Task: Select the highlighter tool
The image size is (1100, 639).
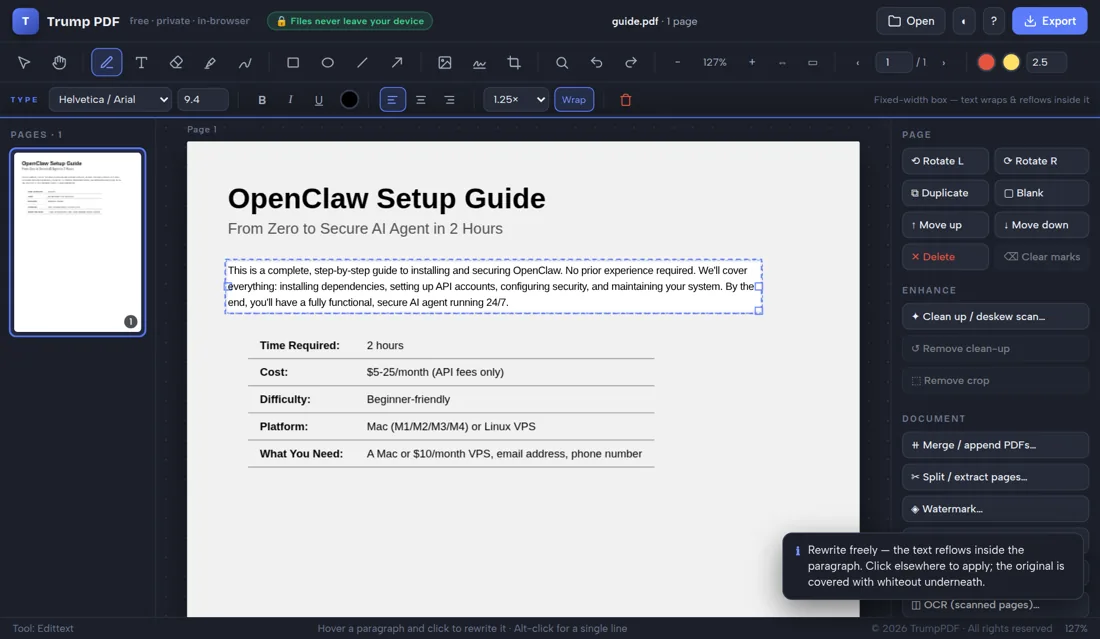Action: click(x=210, y=62)
